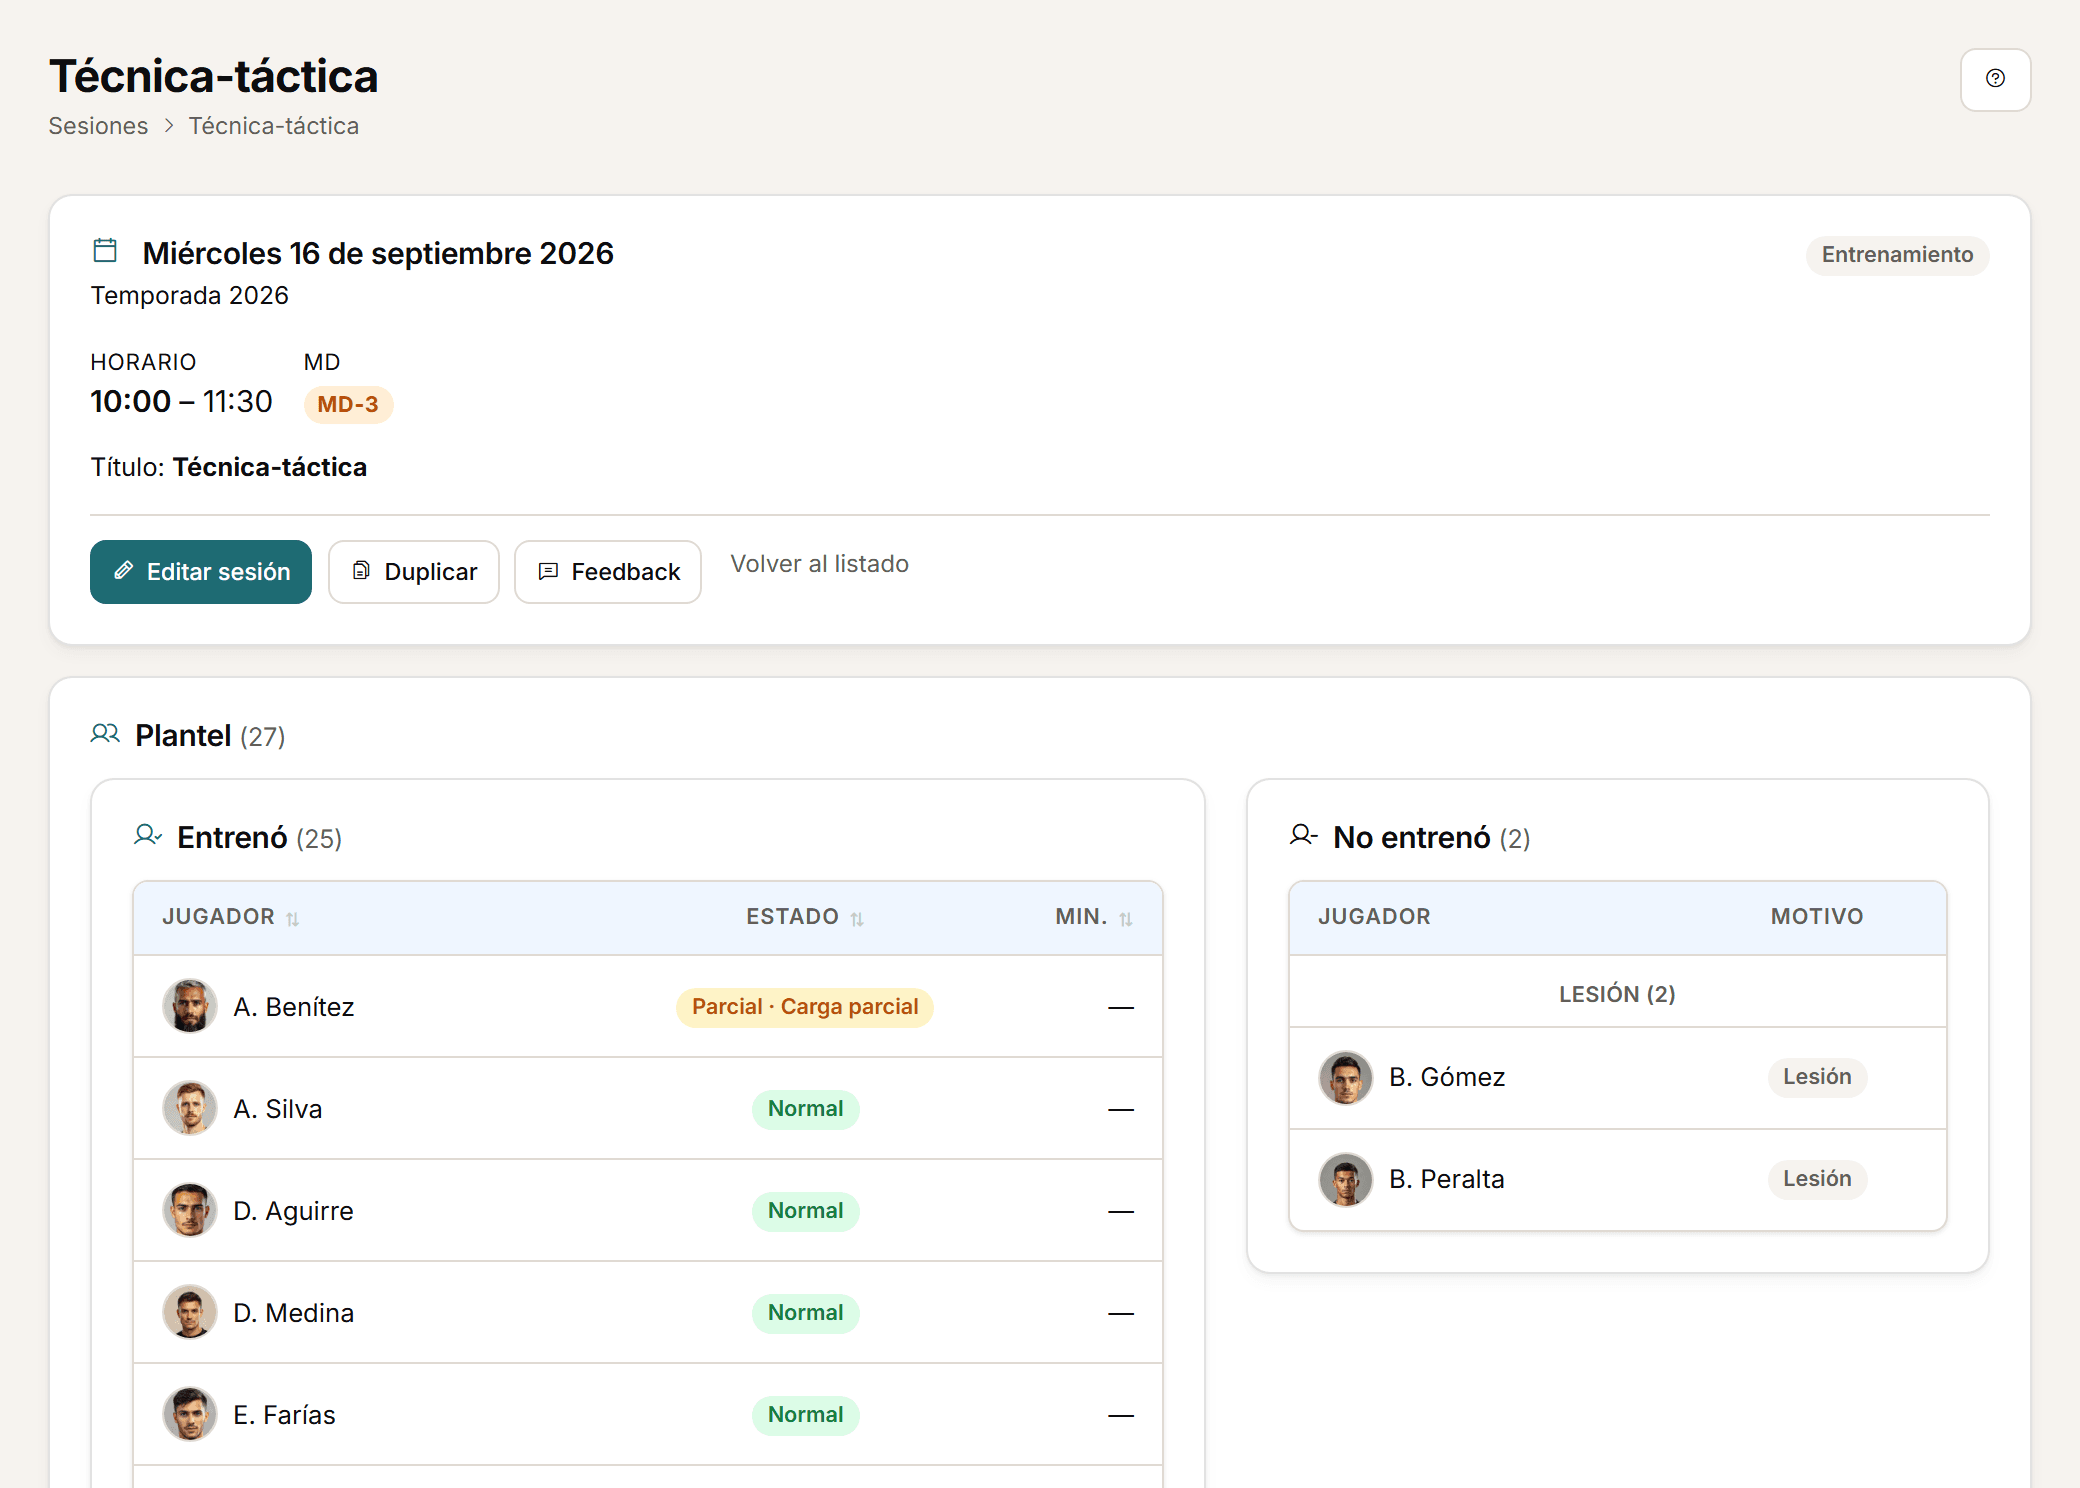
Task: Click Técnica-táctica in the breadcrumb
Action: click(x=274, y=126)
